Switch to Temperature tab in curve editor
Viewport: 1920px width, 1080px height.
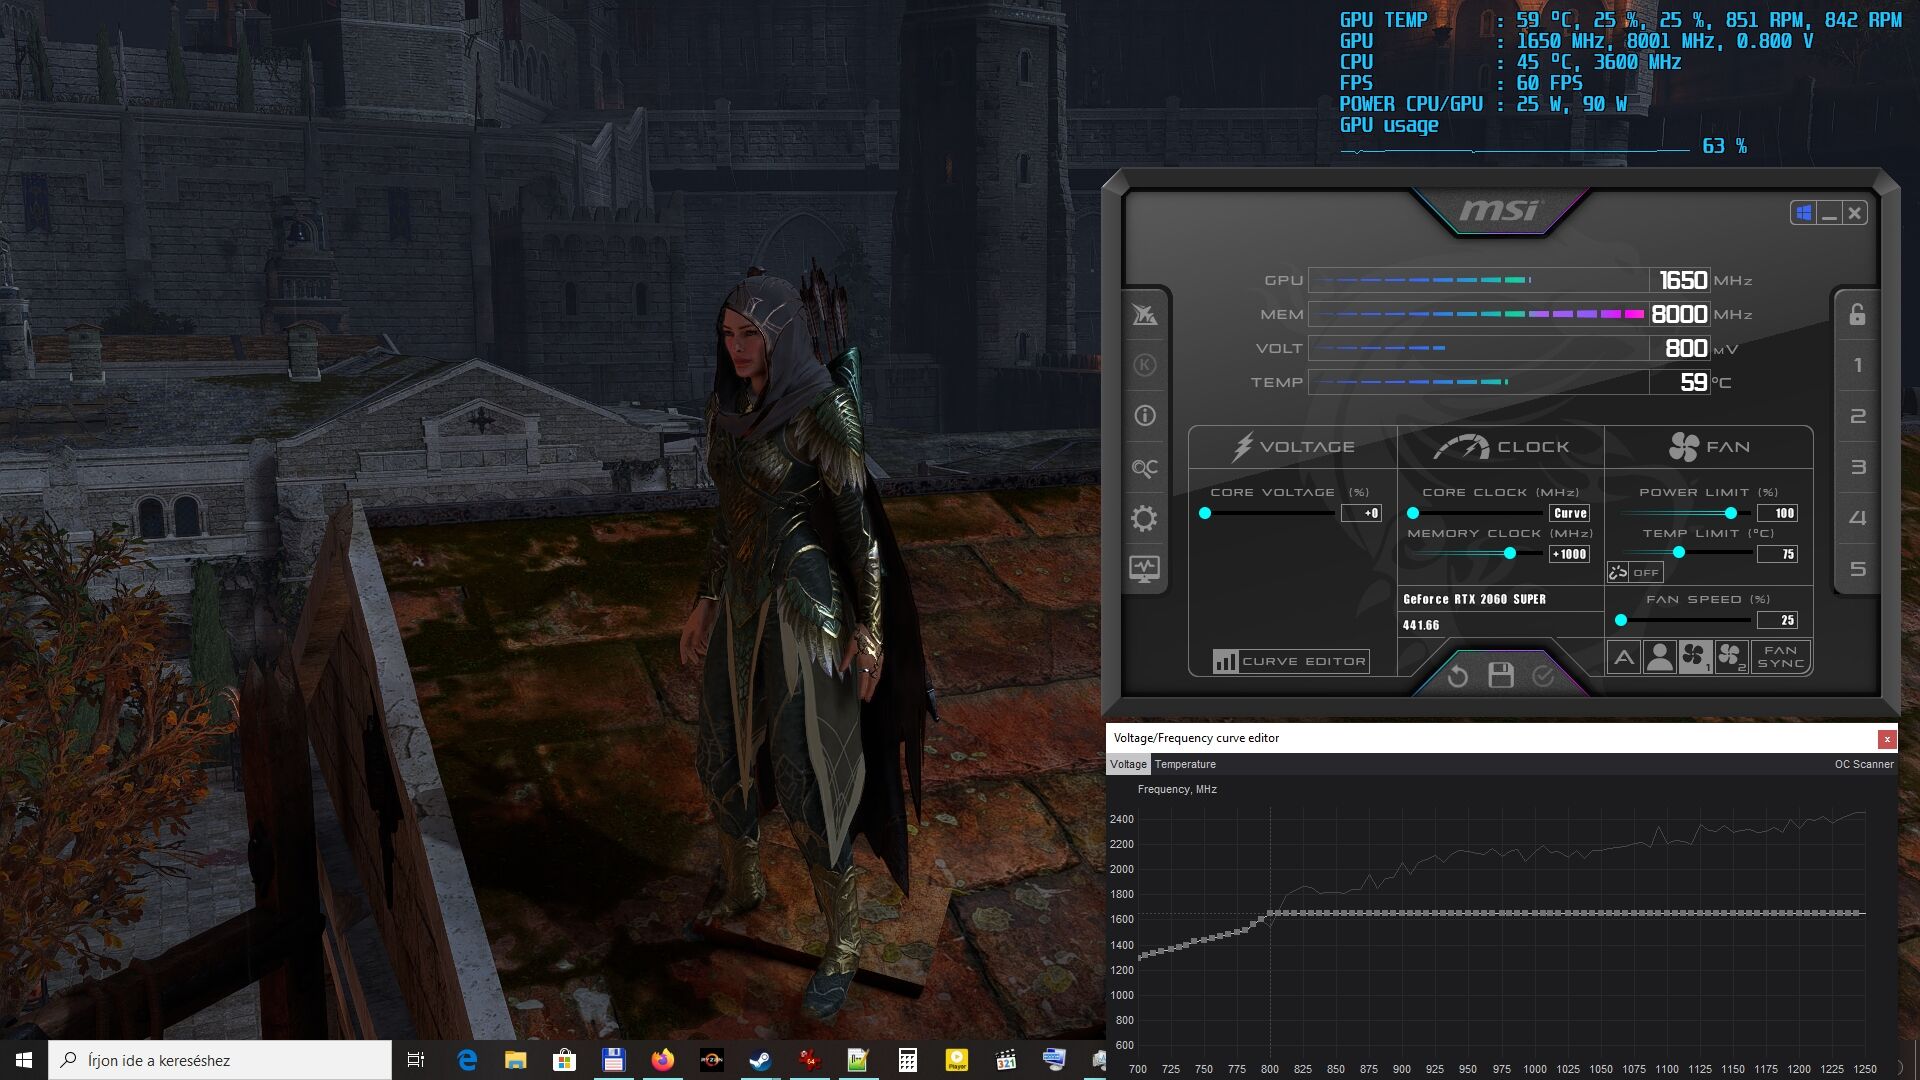point(1185,764)
